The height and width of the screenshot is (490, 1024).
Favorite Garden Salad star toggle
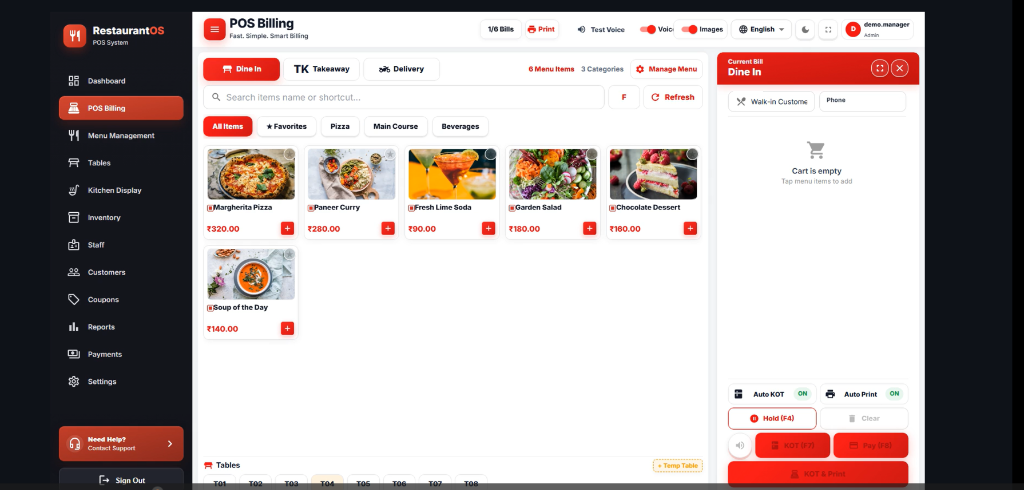coord(592,154)
